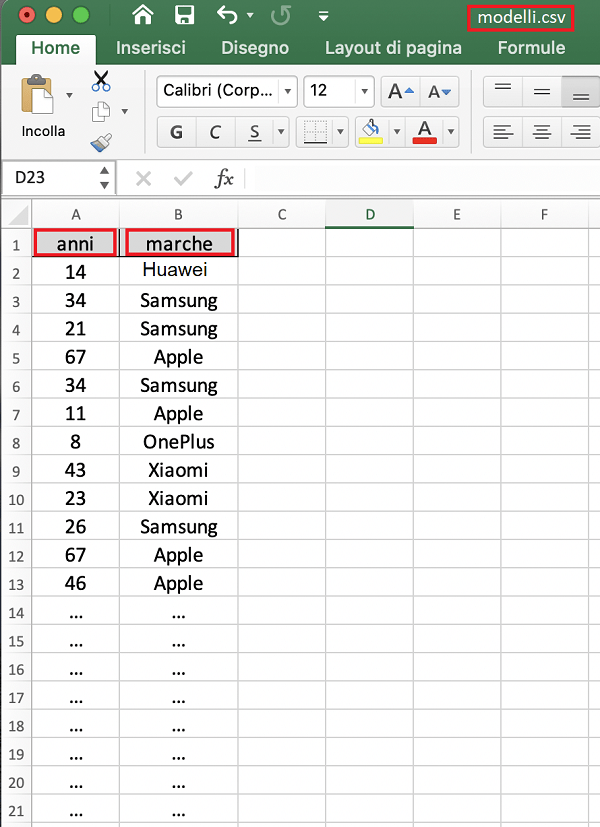Align cell content to top
Viewport: 600px width, 827px height.
click(x=503, y=91)
